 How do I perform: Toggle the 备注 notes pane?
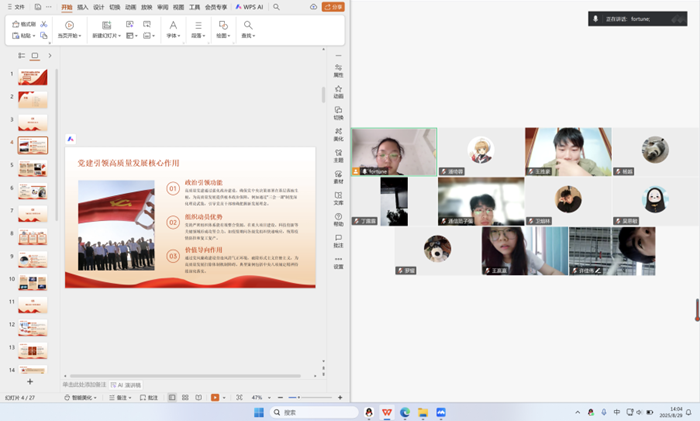coord(123,397)
